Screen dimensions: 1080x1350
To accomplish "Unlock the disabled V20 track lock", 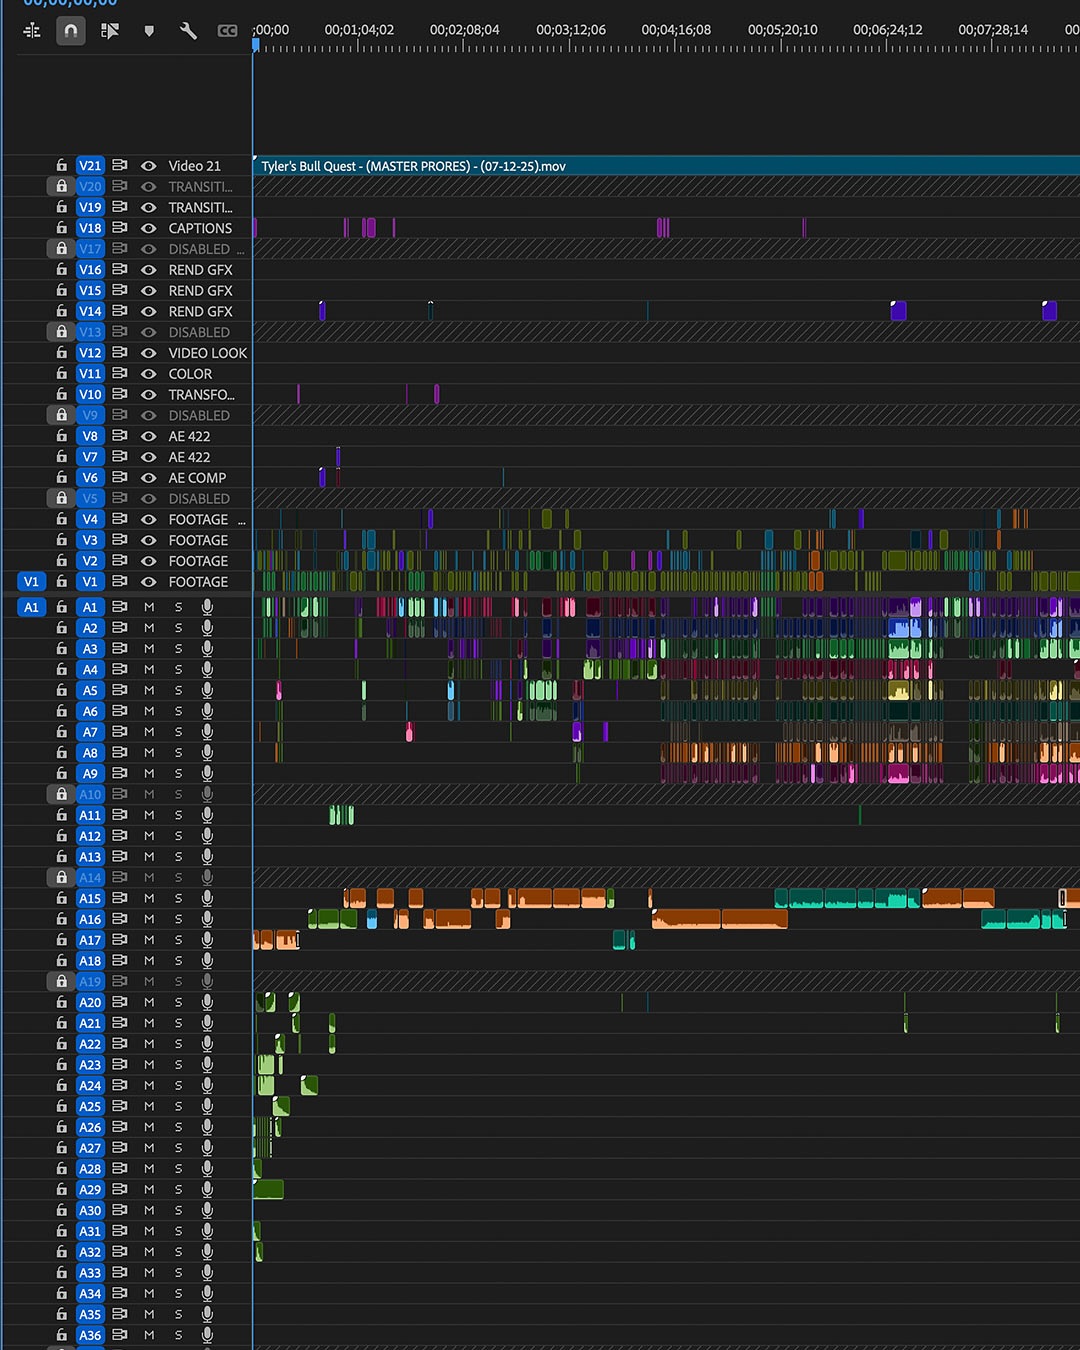I will (x=61, y=186).
